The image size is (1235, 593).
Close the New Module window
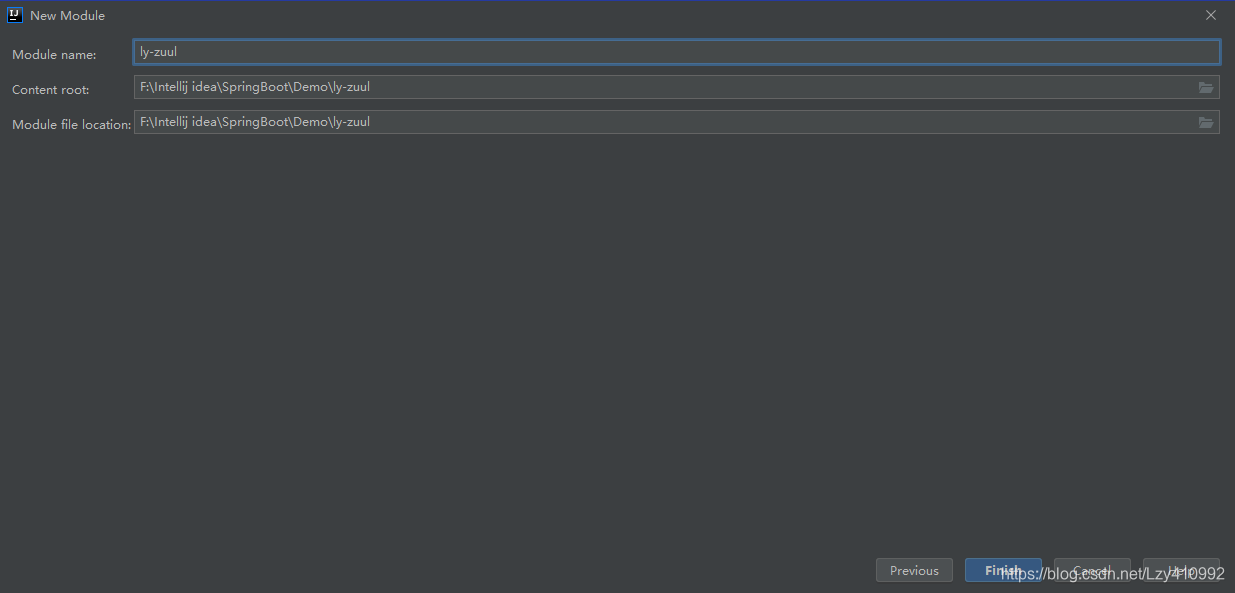point(1211,15)
